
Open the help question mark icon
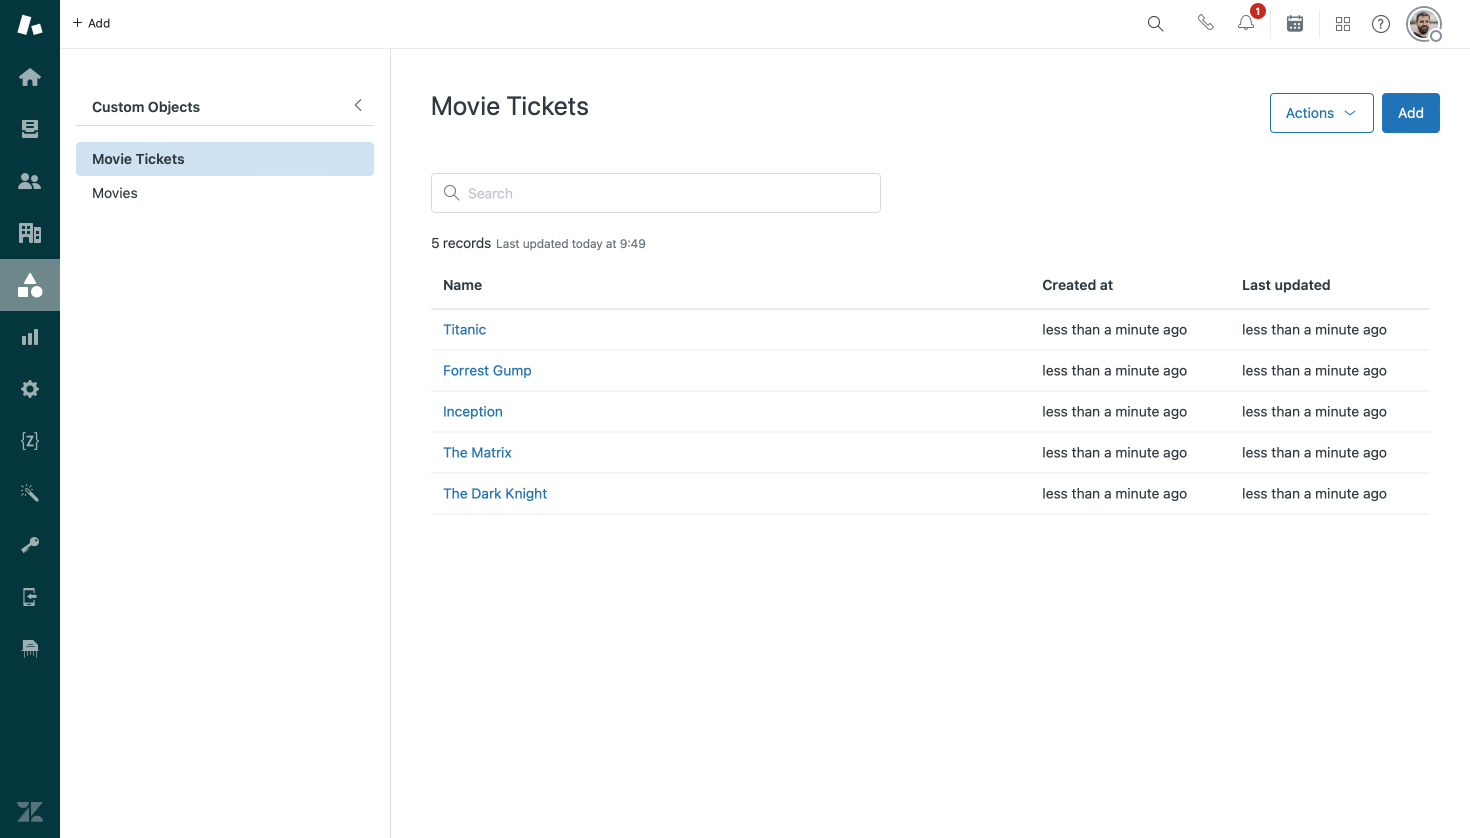[x=1381, y=24]
